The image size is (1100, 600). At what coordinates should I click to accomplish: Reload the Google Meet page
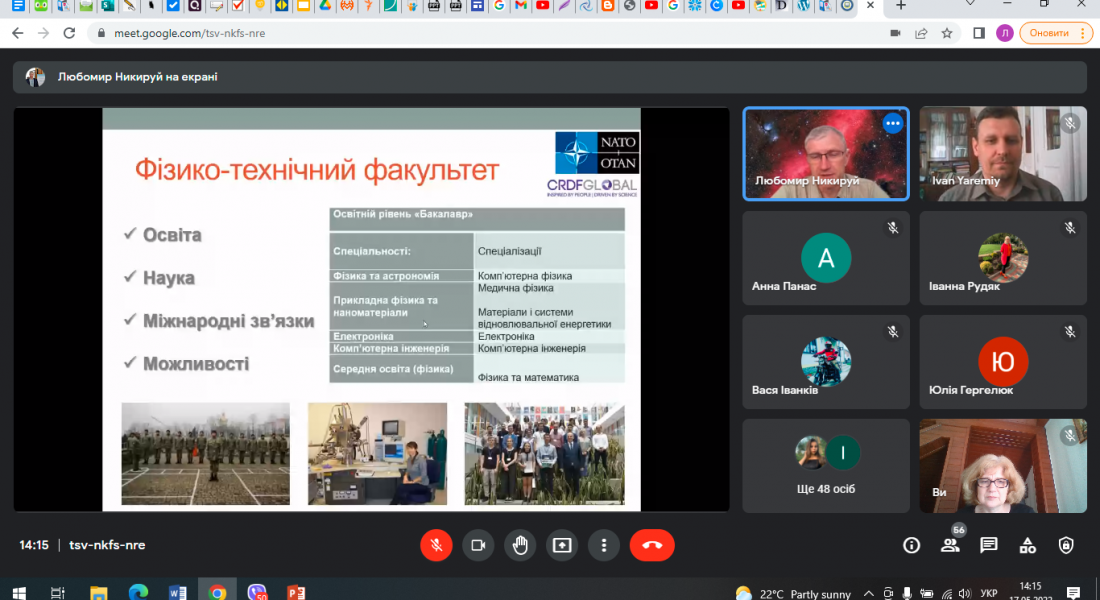[69, 33]
